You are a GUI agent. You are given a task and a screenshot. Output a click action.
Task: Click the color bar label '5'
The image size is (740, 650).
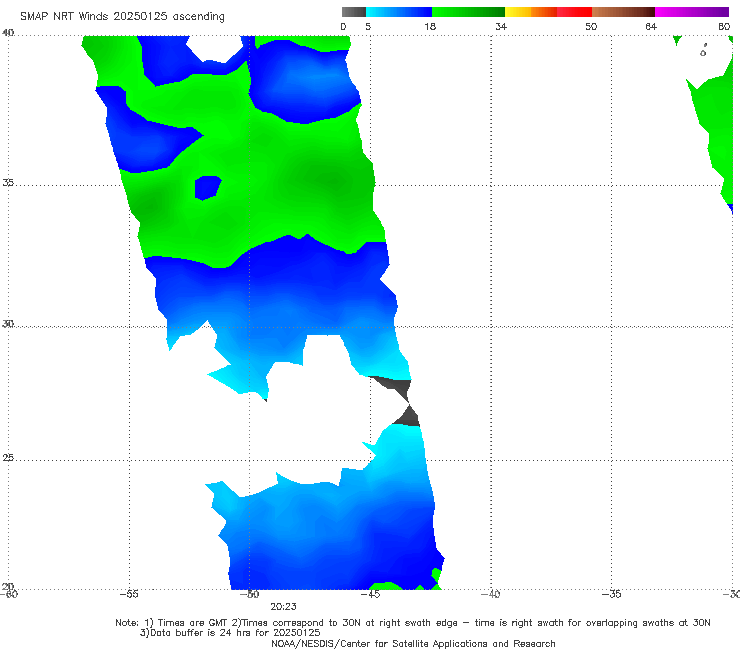tap(368, 26)
